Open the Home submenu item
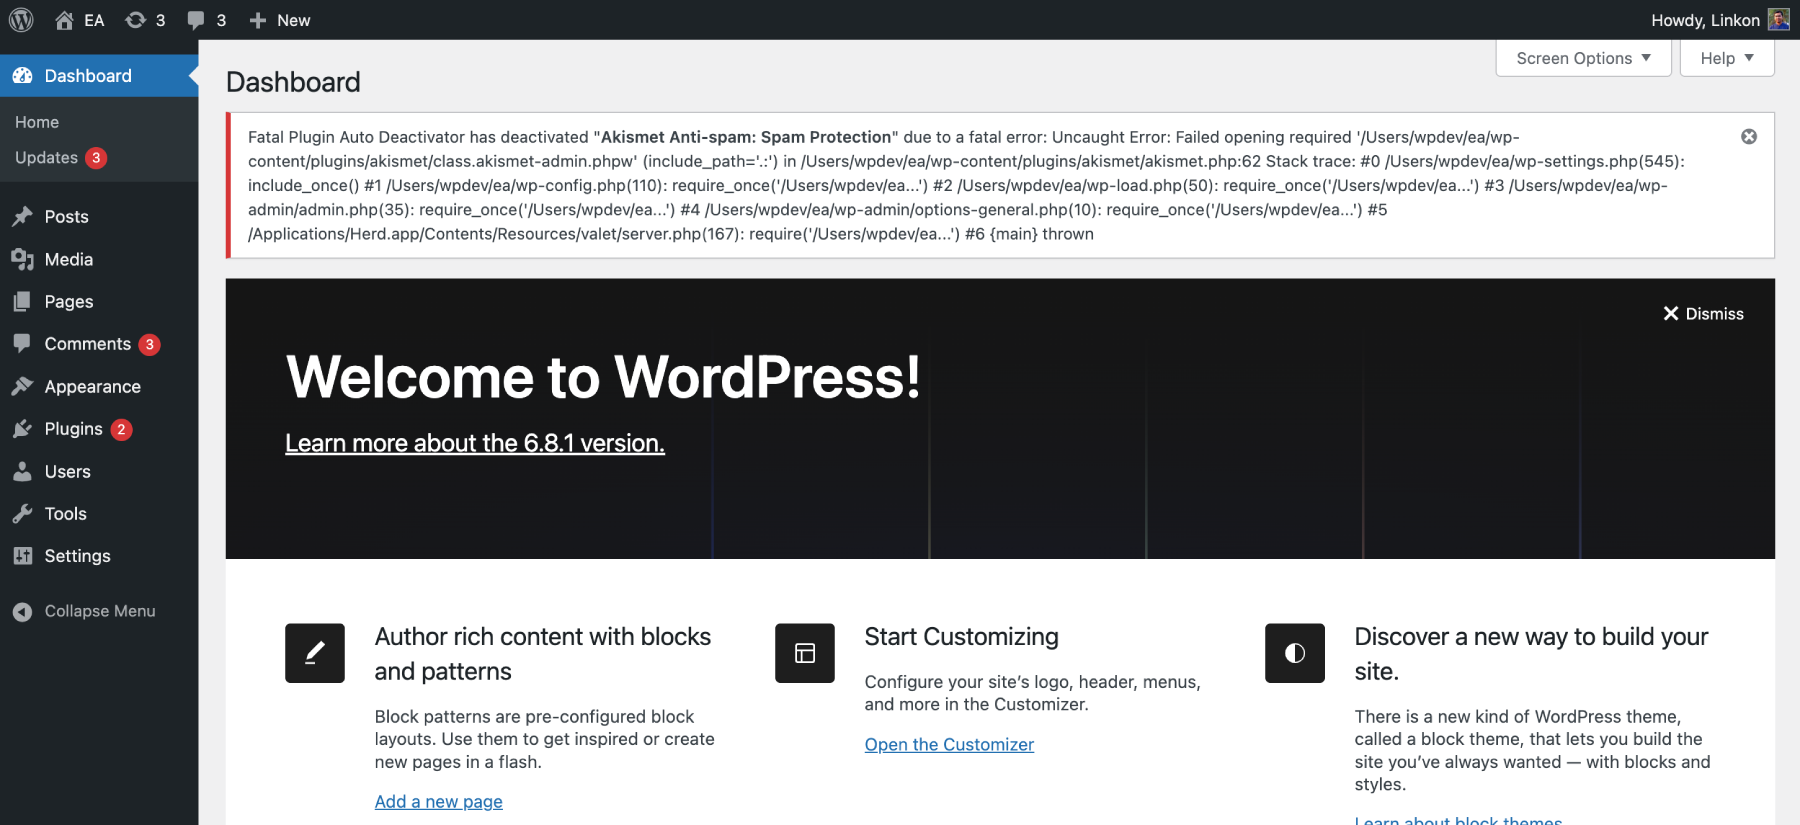The image size is (1800, 825). (37, 122)
